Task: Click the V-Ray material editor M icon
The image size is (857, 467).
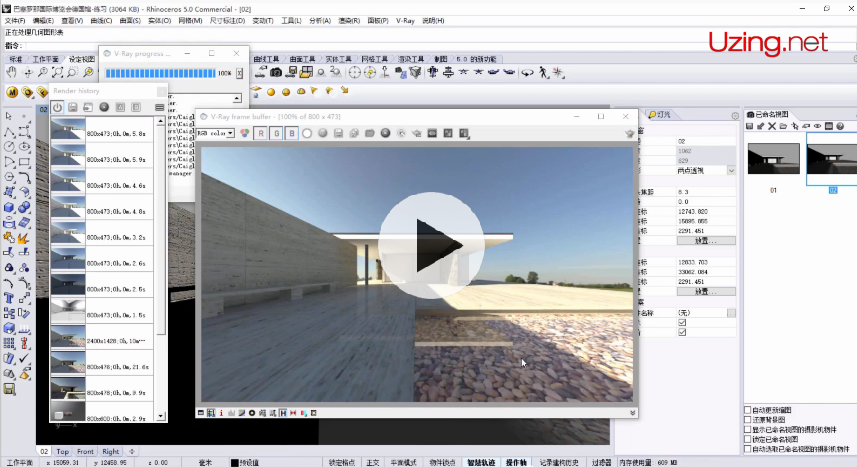Action: 13,92
